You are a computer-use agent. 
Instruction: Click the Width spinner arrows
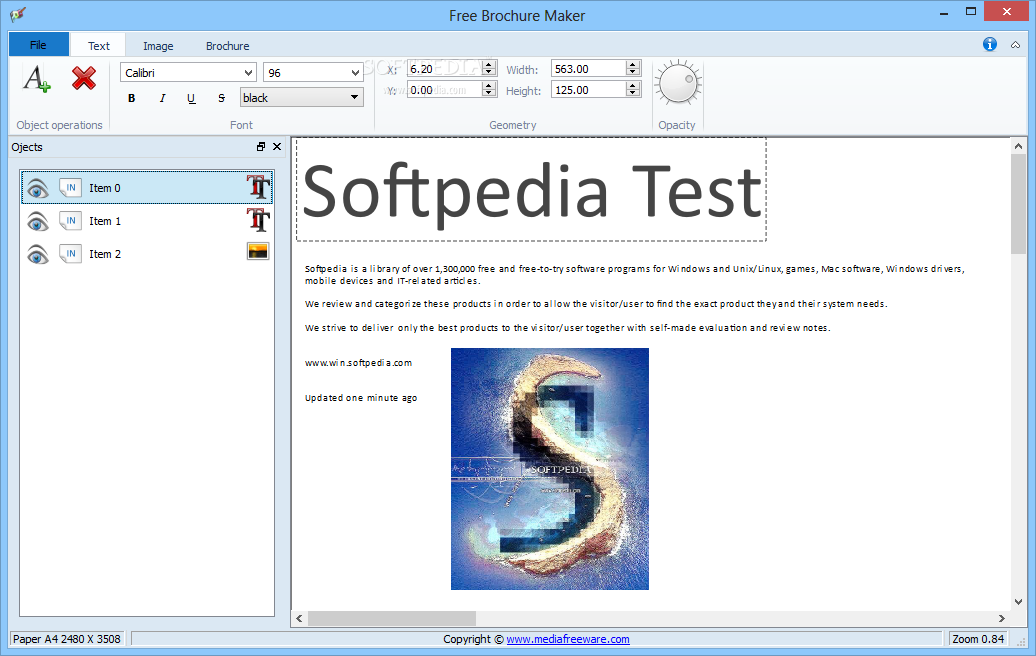(633, 69)
